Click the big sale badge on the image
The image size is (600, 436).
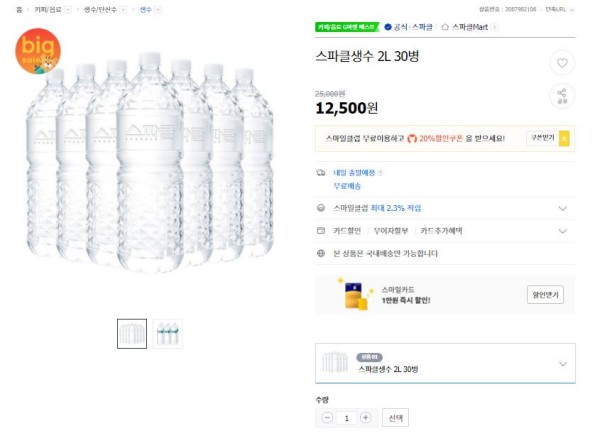tap(38, 51)
